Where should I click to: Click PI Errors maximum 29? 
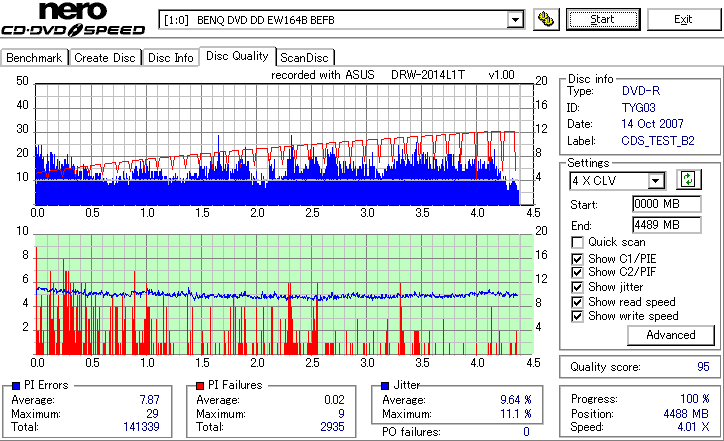tap(153, 414)
